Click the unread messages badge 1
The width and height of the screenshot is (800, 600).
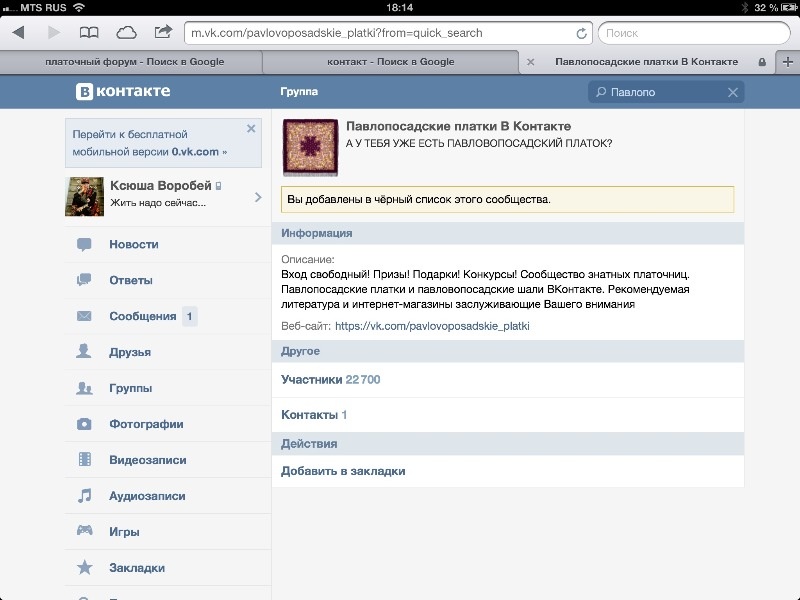[189, 316]
